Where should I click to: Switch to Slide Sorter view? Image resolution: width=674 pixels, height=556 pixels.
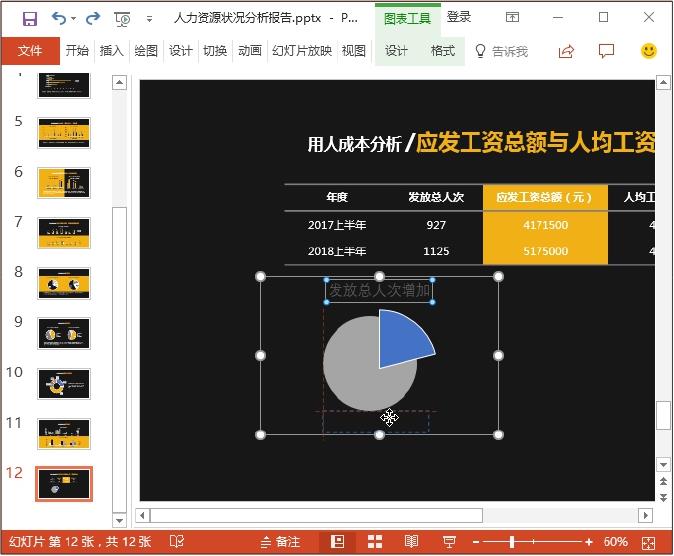[375, 541]
